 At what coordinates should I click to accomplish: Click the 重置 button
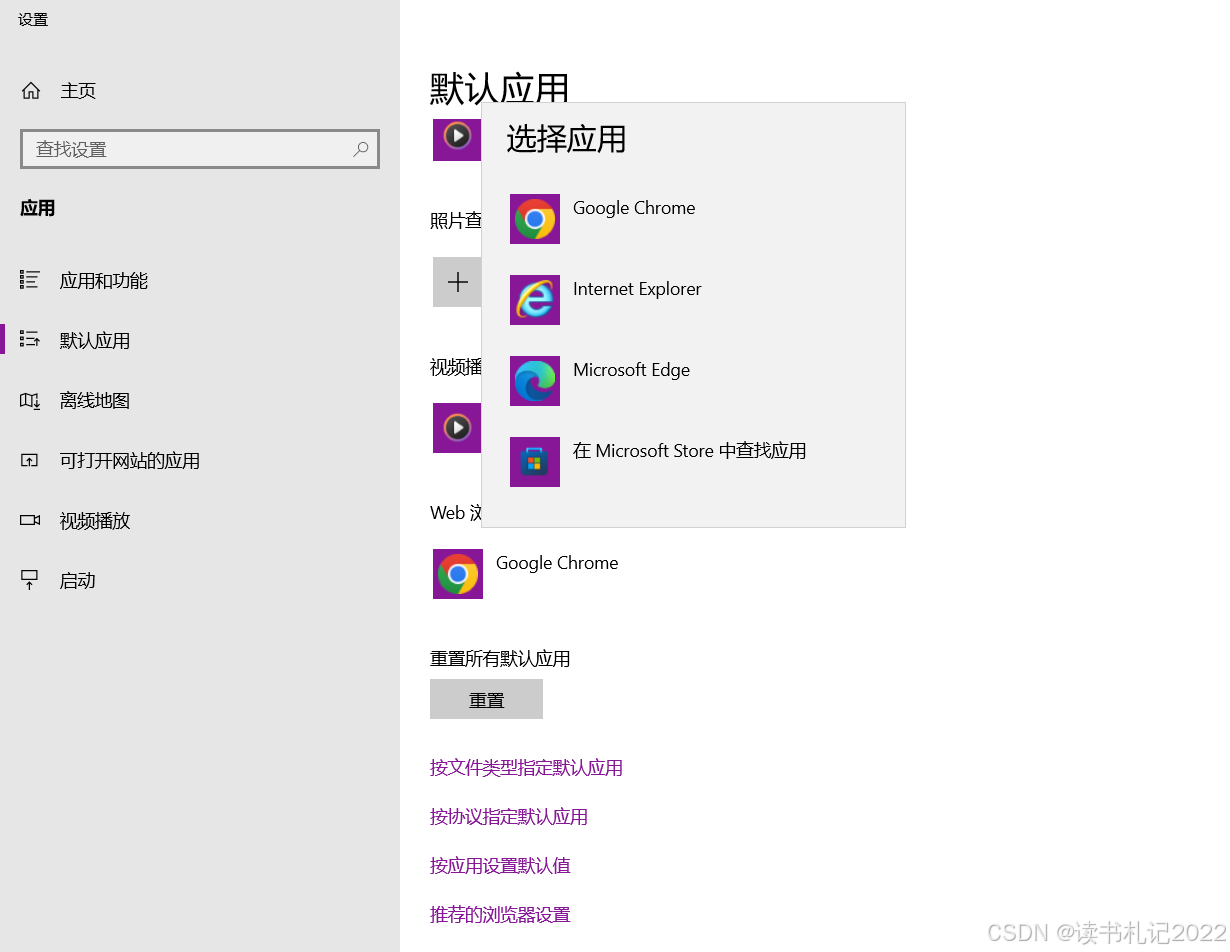point(486,699)
